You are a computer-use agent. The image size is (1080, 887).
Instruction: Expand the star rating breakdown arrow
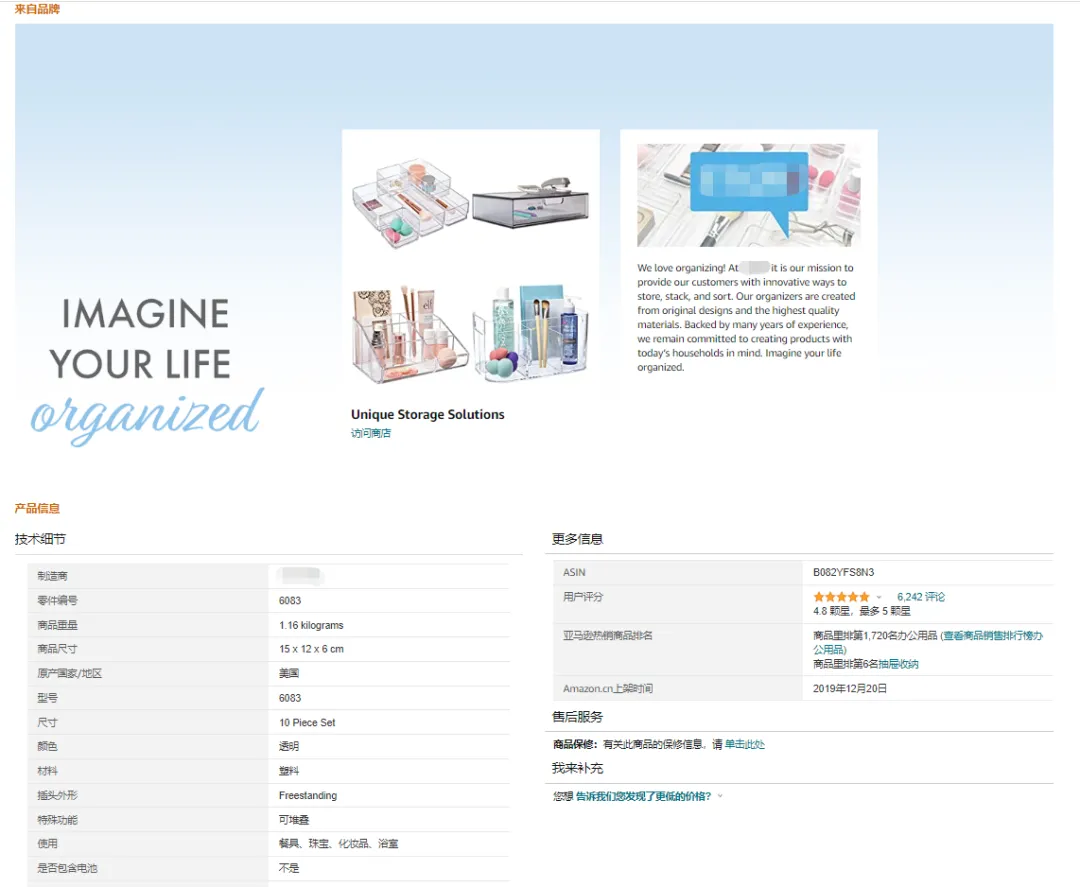[879, 597]
